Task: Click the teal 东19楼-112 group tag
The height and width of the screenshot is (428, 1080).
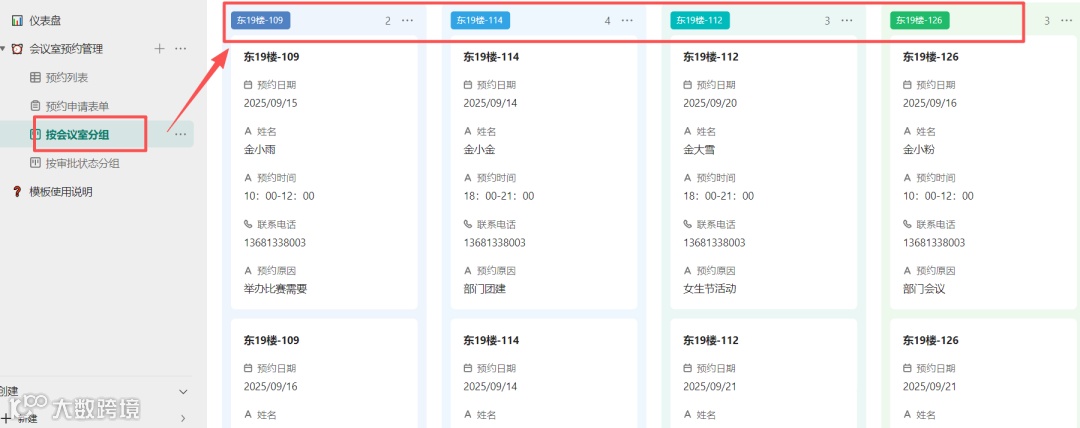Action: point(700,21)
